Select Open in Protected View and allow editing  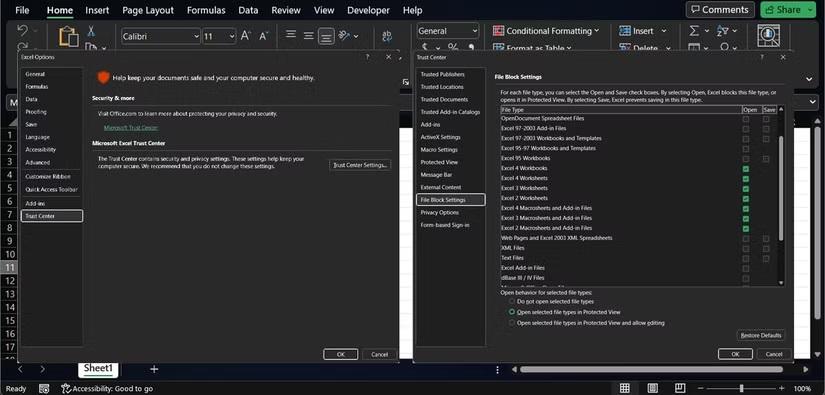tap(512, 323)
